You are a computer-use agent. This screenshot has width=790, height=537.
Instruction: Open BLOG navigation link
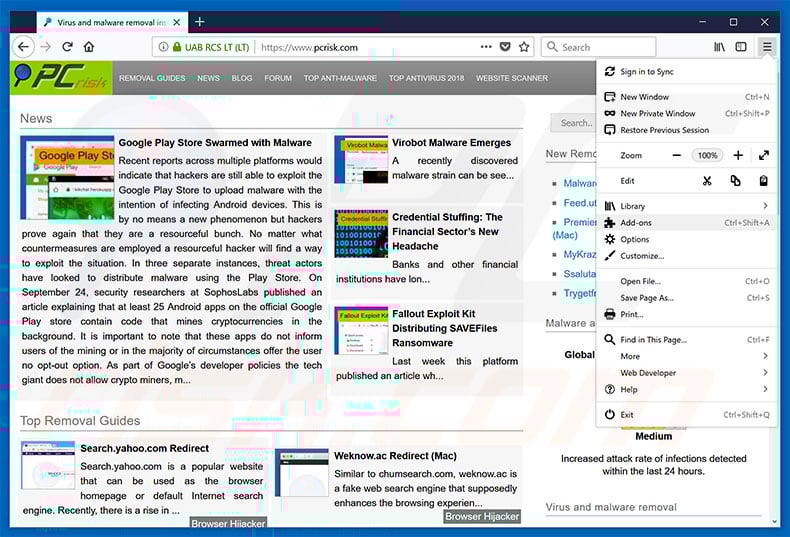pyautogui.click(x=242, y=78)
